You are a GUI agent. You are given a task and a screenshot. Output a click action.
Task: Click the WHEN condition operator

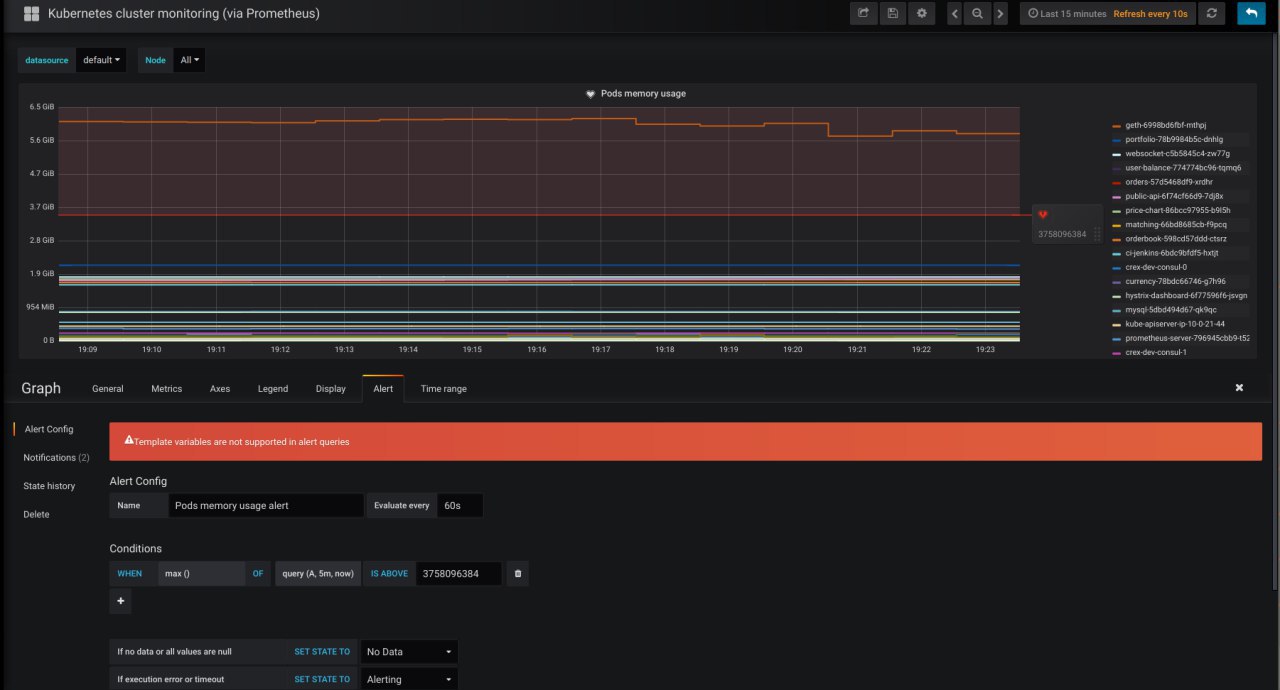(130, 574)
